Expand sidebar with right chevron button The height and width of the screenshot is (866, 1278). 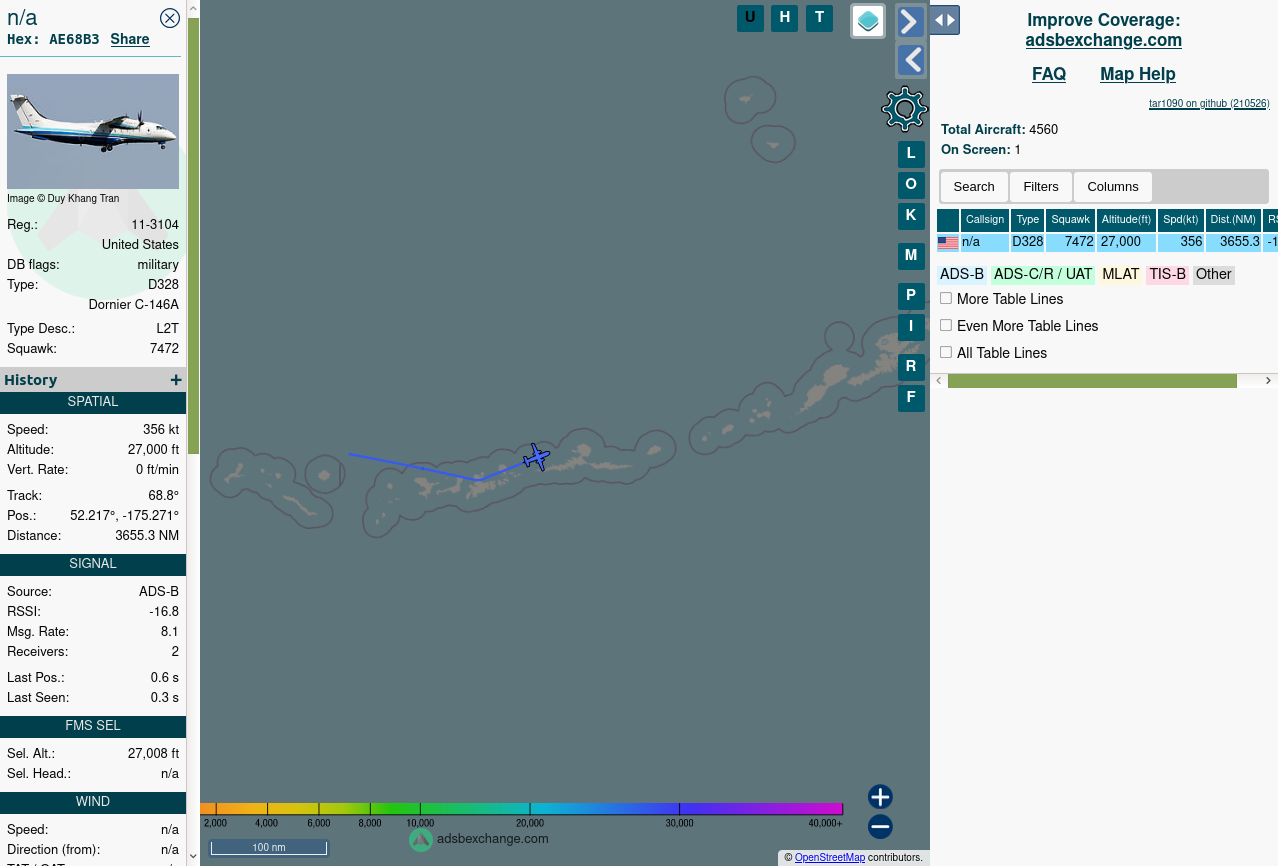[x=910, y=21]
